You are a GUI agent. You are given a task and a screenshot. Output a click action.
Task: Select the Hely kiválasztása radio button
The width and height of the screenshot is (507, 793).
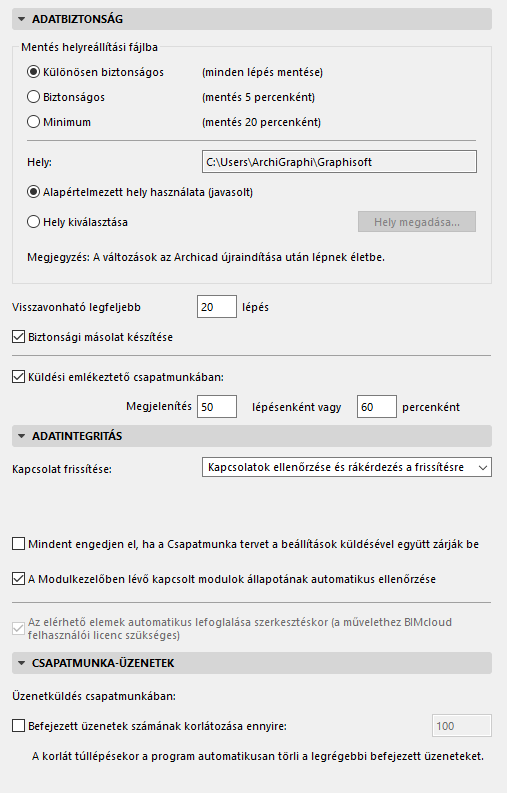pyautogui.click(x=33, y=222)
